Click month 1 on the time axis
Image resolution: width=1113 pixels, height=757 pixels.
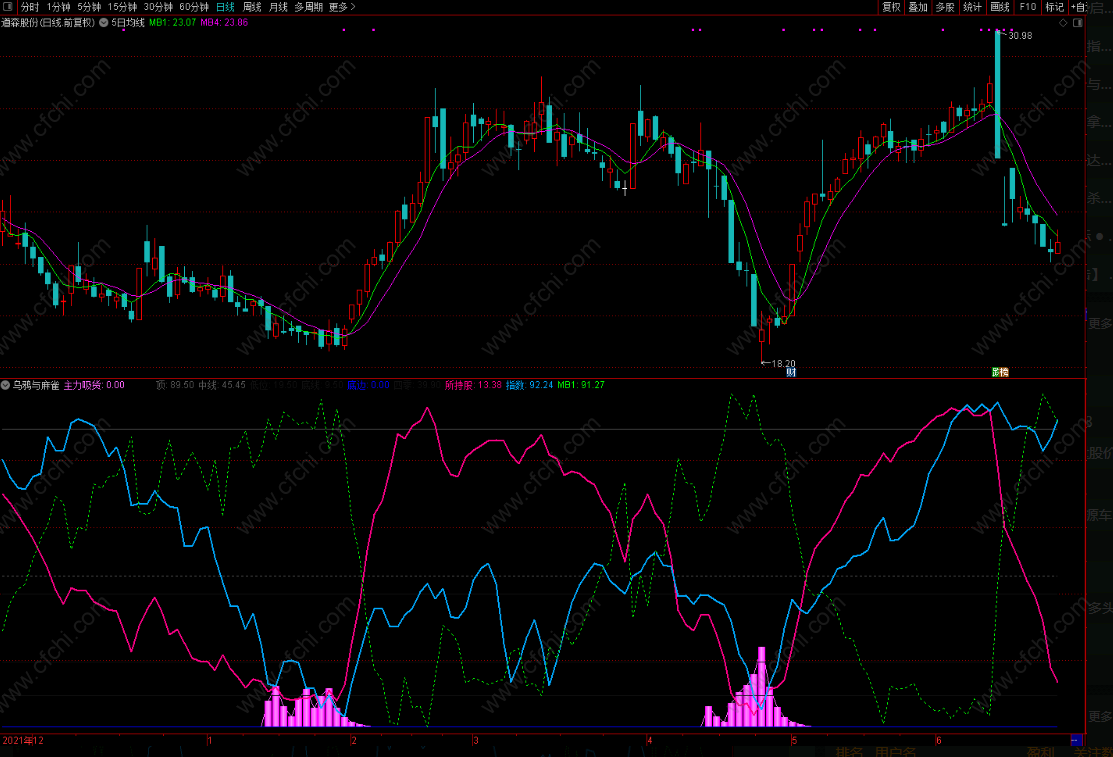(209, 740)
